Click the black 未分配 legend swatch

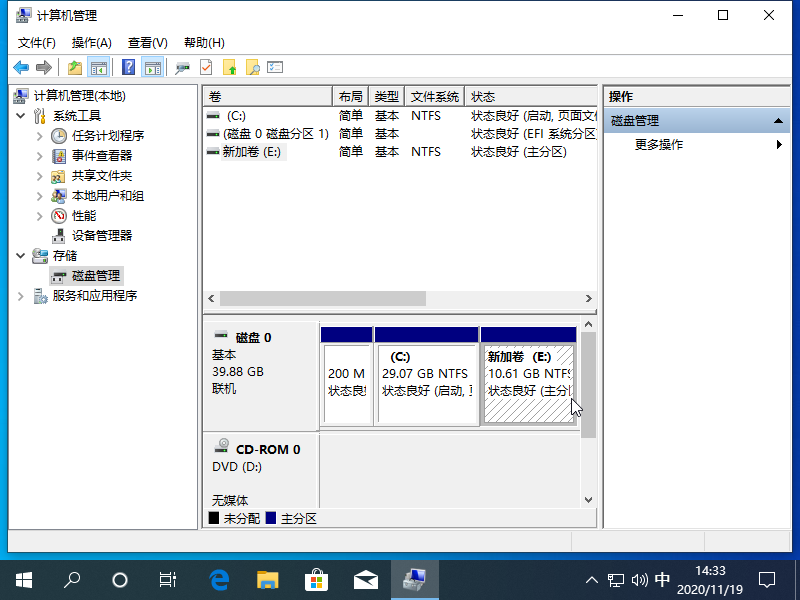tap(214, 518)
